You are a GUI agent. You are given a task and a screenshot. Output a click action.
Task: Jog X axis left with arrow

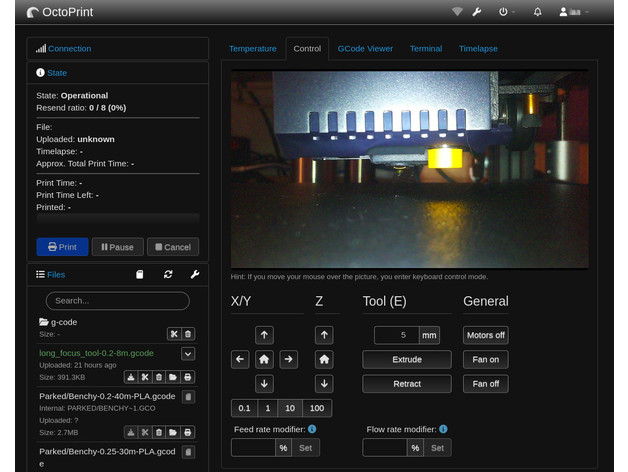point(240,359)
